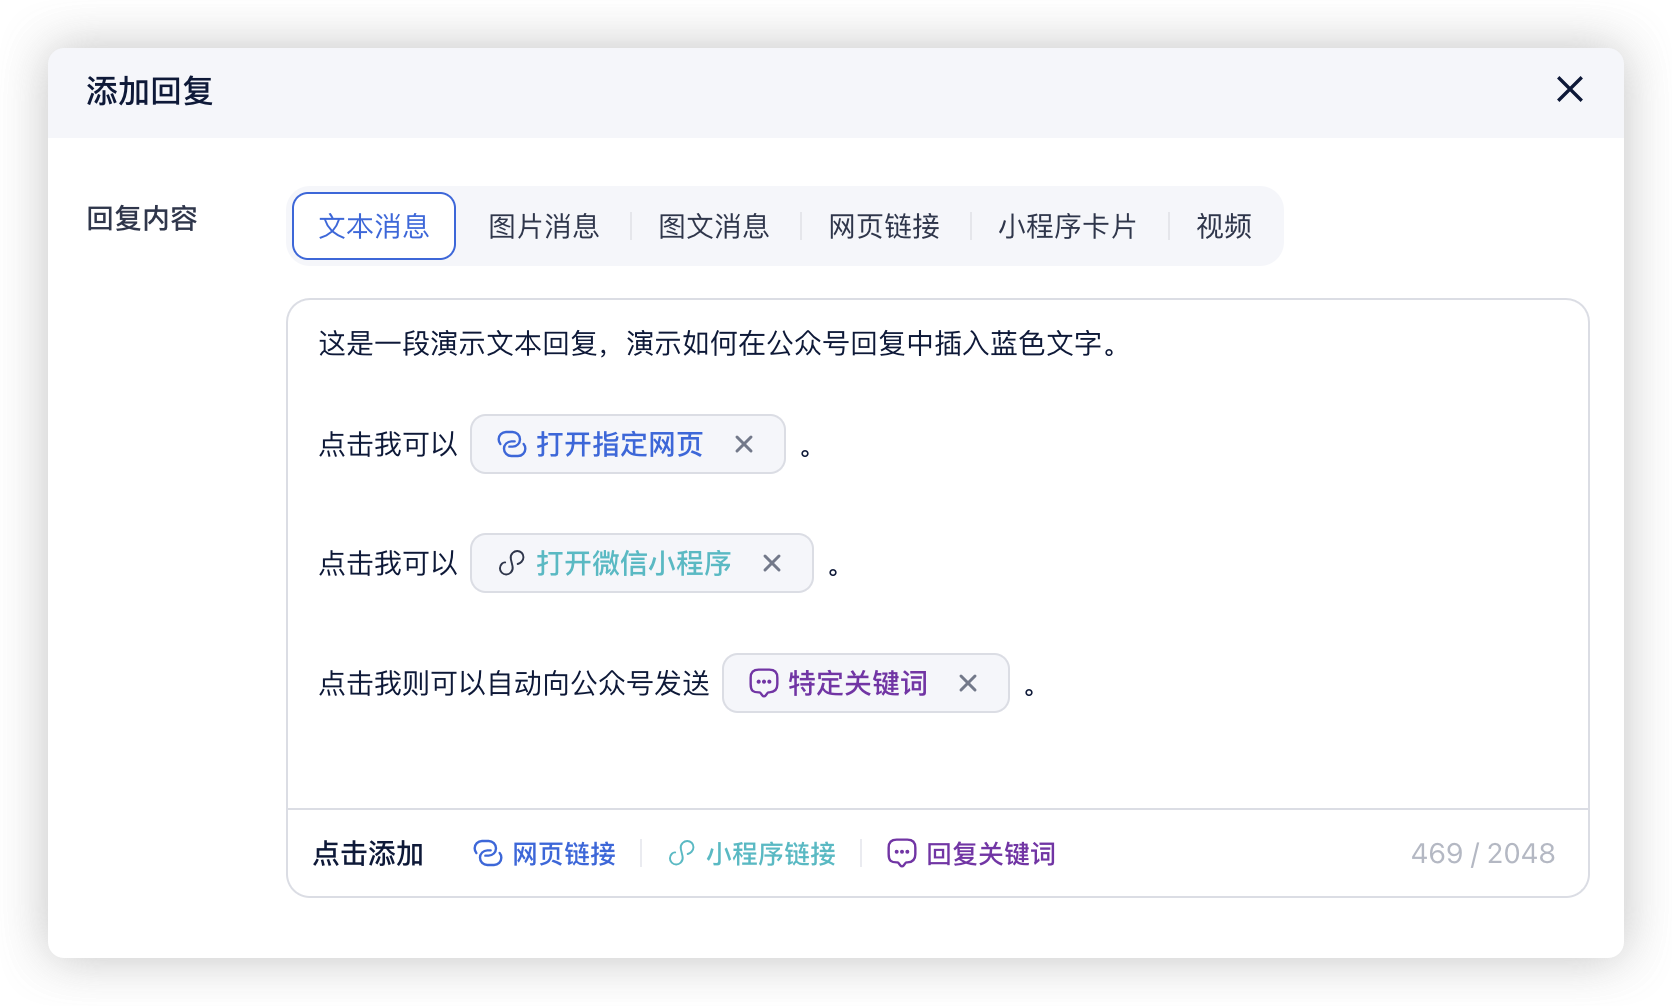Click the first line of demo reply text
Viewport: 1672px width, 1006px height.
click(718, 344)
